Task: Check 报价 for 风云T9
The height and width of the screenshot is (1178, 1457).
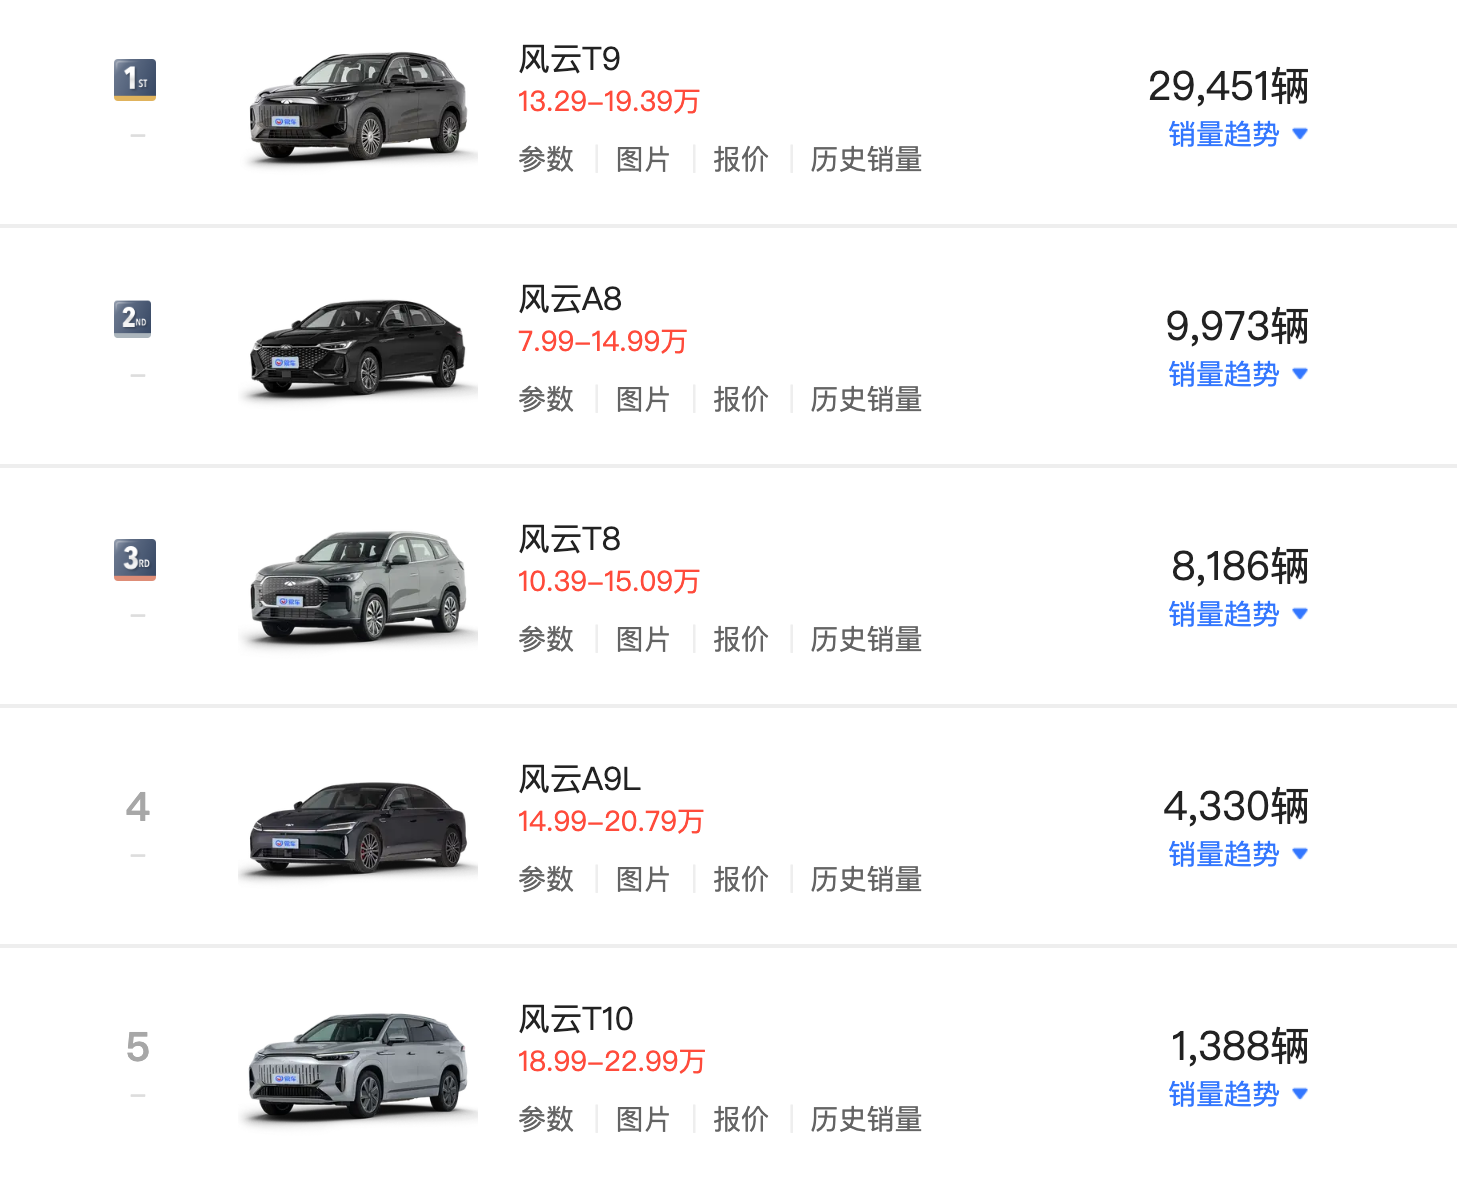Action: [741, 159]
